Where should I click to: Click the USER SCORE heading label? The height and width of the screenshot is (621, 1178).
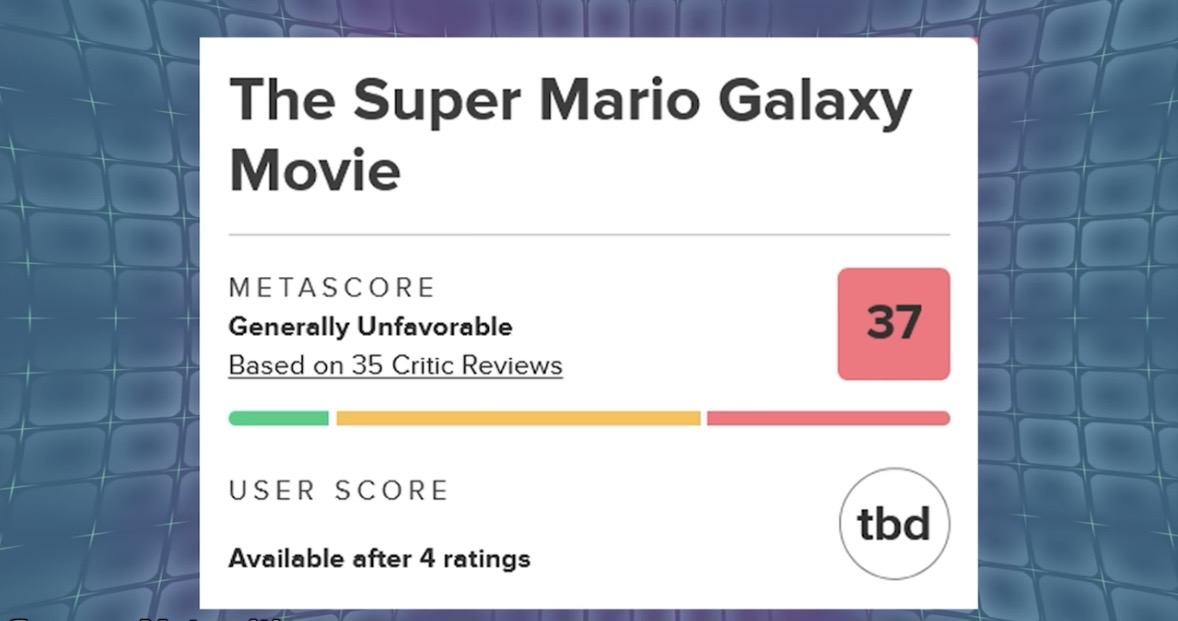[x=338, y=491]
